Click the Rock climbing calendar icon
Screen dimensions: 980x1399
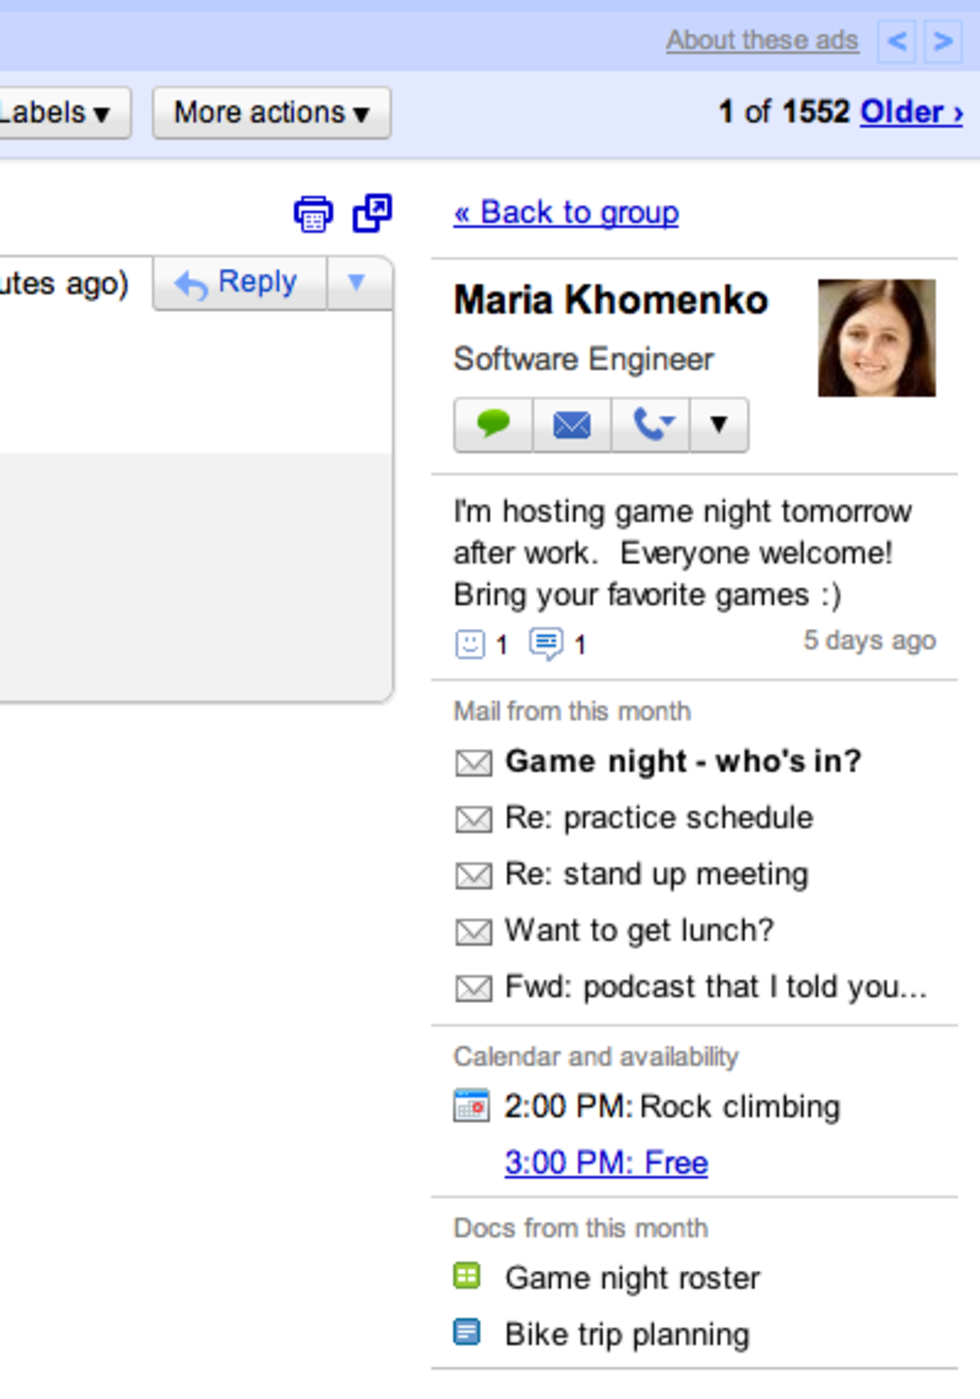coord(471,1106)
